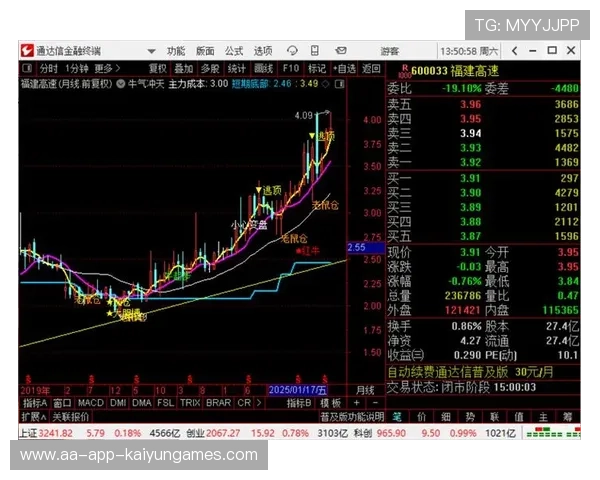Select the DMI indicator tab
Screen dimensions: 600x480
point(118,403)
